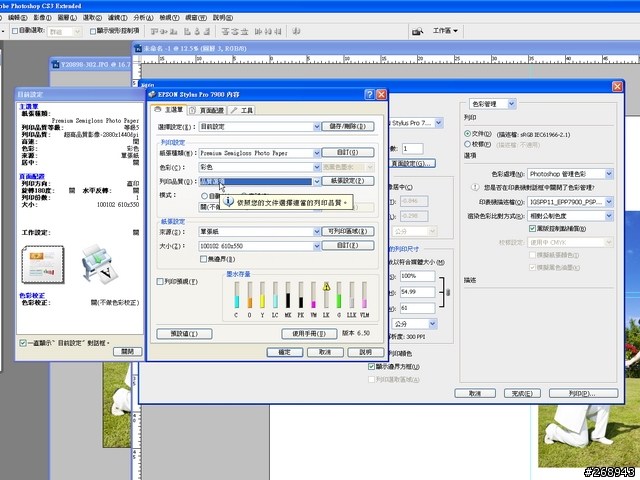Click the Align top edges icon
This screenshot has height=480, width=640.
click(x=154, y=31)
